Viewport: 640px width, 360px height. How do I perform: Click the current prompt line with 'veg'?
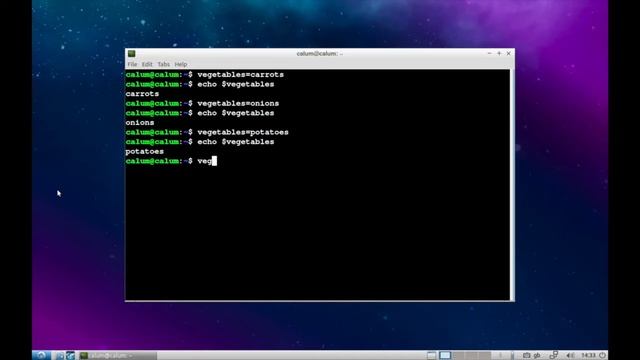pos(171,161)
